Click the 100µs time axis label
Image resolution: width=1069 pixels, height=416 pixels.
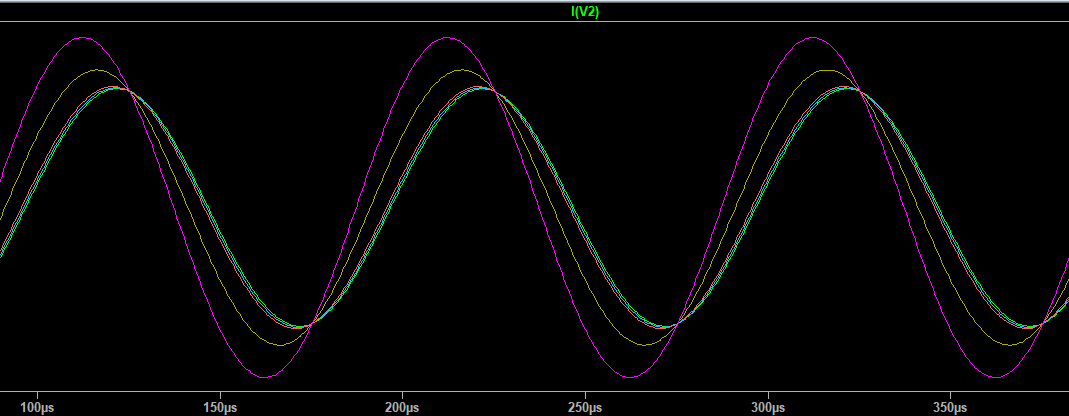(x=37, y=408)
